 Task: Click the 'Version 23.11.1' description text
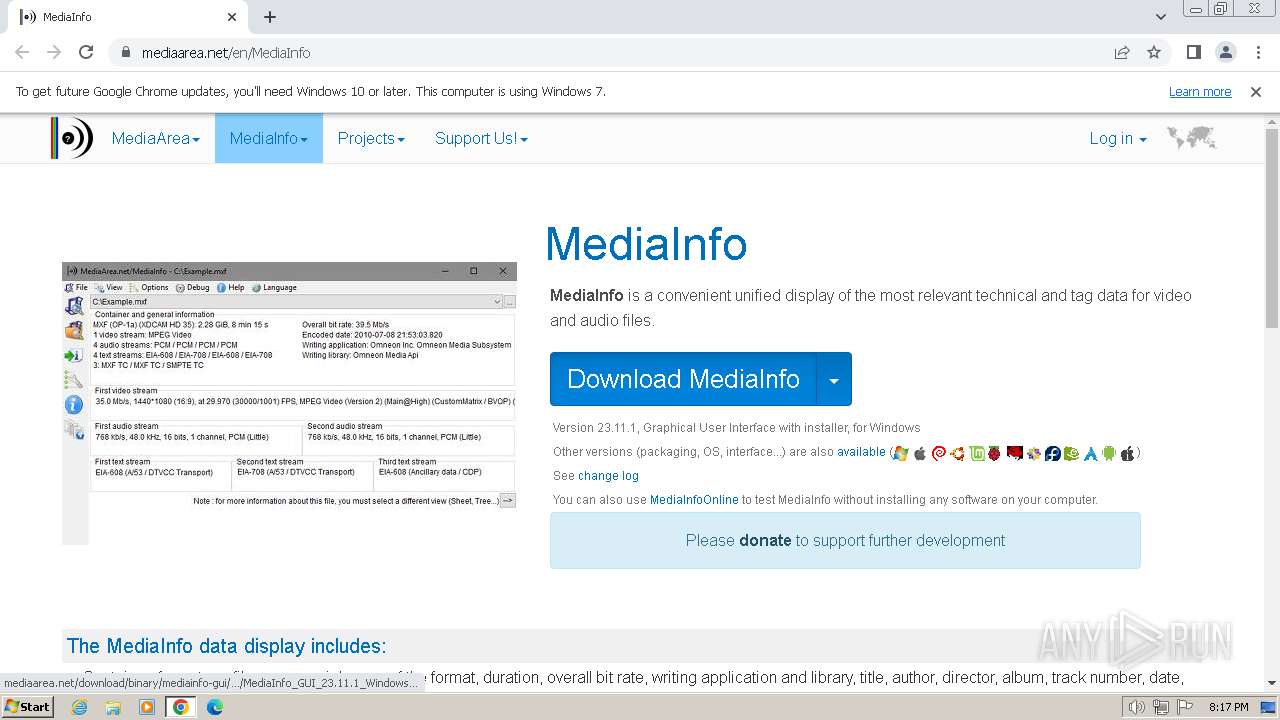[x=736, y=428]
